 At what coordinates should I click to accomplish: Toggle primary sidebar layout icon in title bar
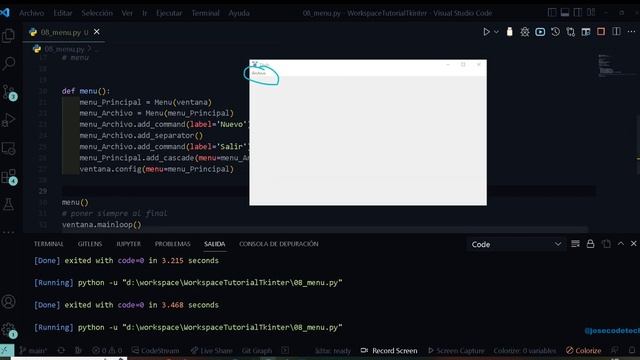coord(552,13)
